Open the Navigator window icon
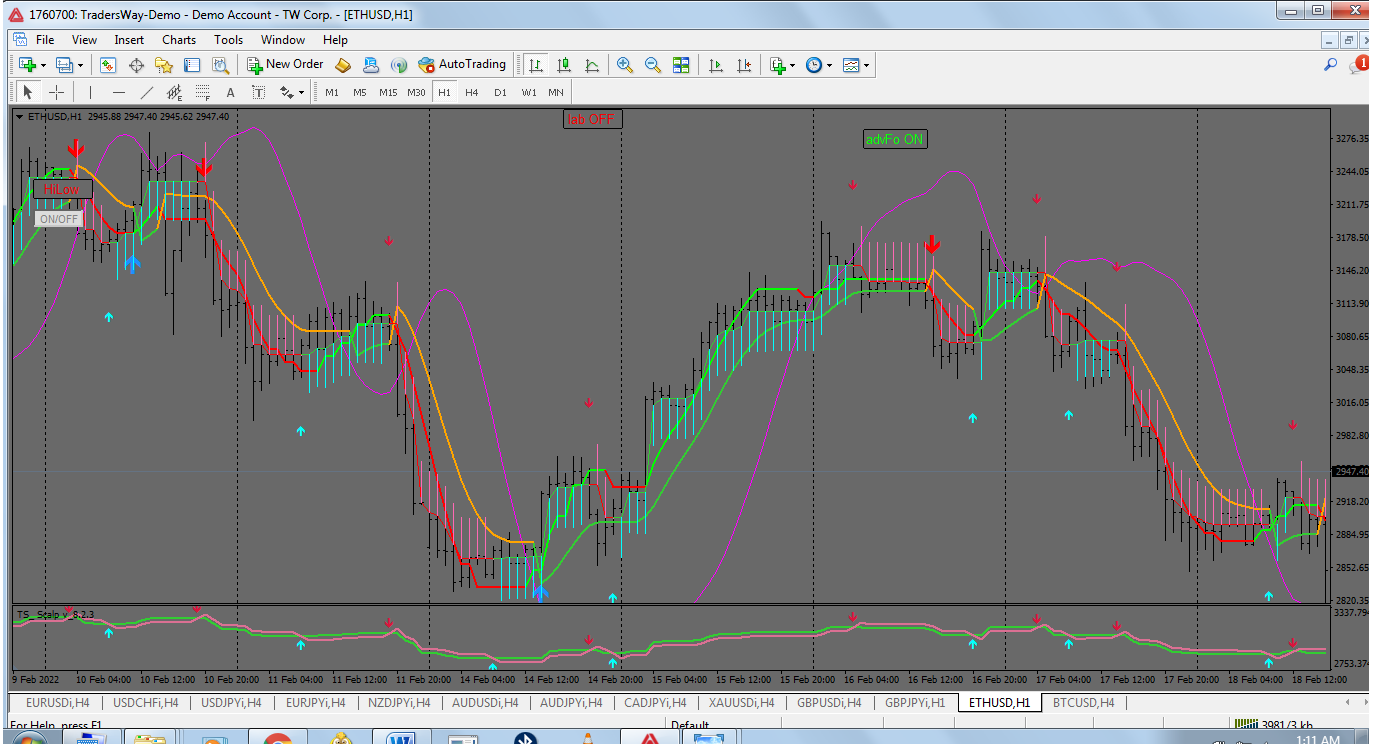The image size is (1386, 744). click(x=164, y=65)
